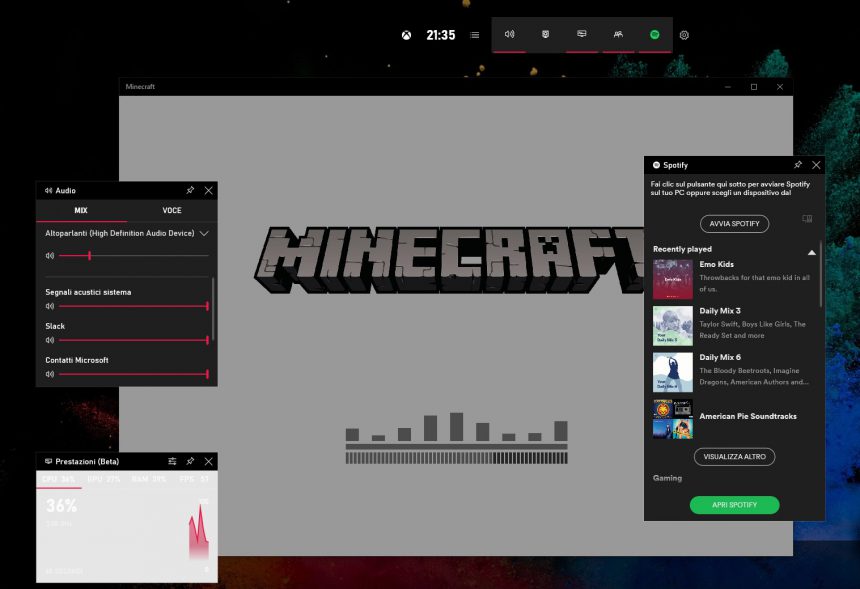Adjust the Altoparlanti master volume slider
The width and height of the screenshot is (860, 589).
[134, 256]
